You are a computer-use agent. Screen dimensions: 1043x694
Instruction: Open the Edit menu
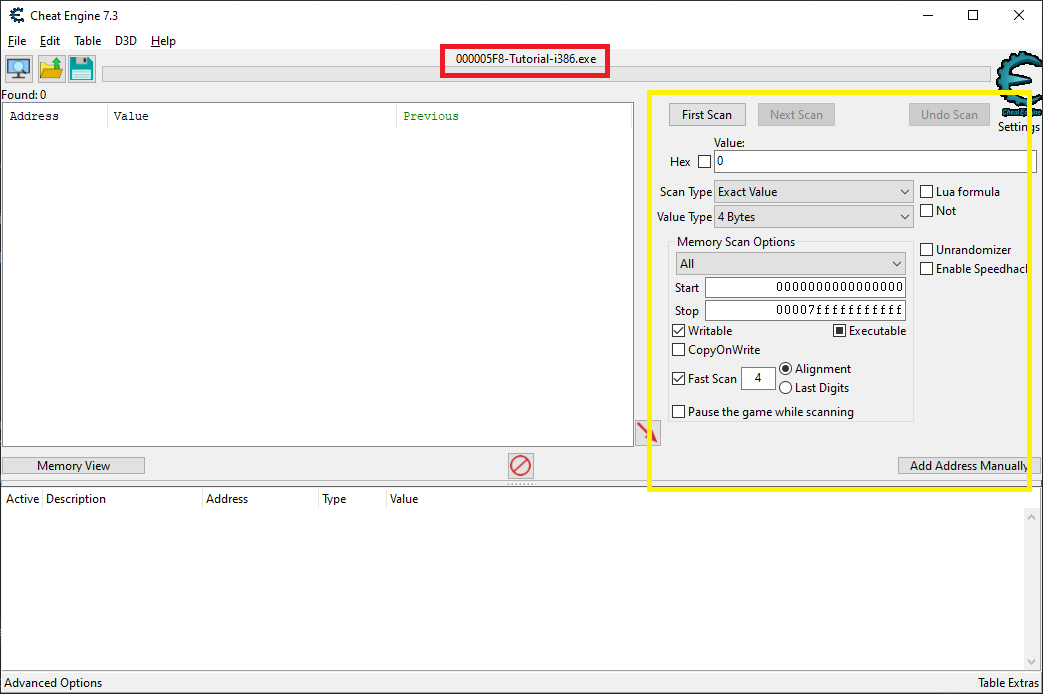click(x=50, y=41)
